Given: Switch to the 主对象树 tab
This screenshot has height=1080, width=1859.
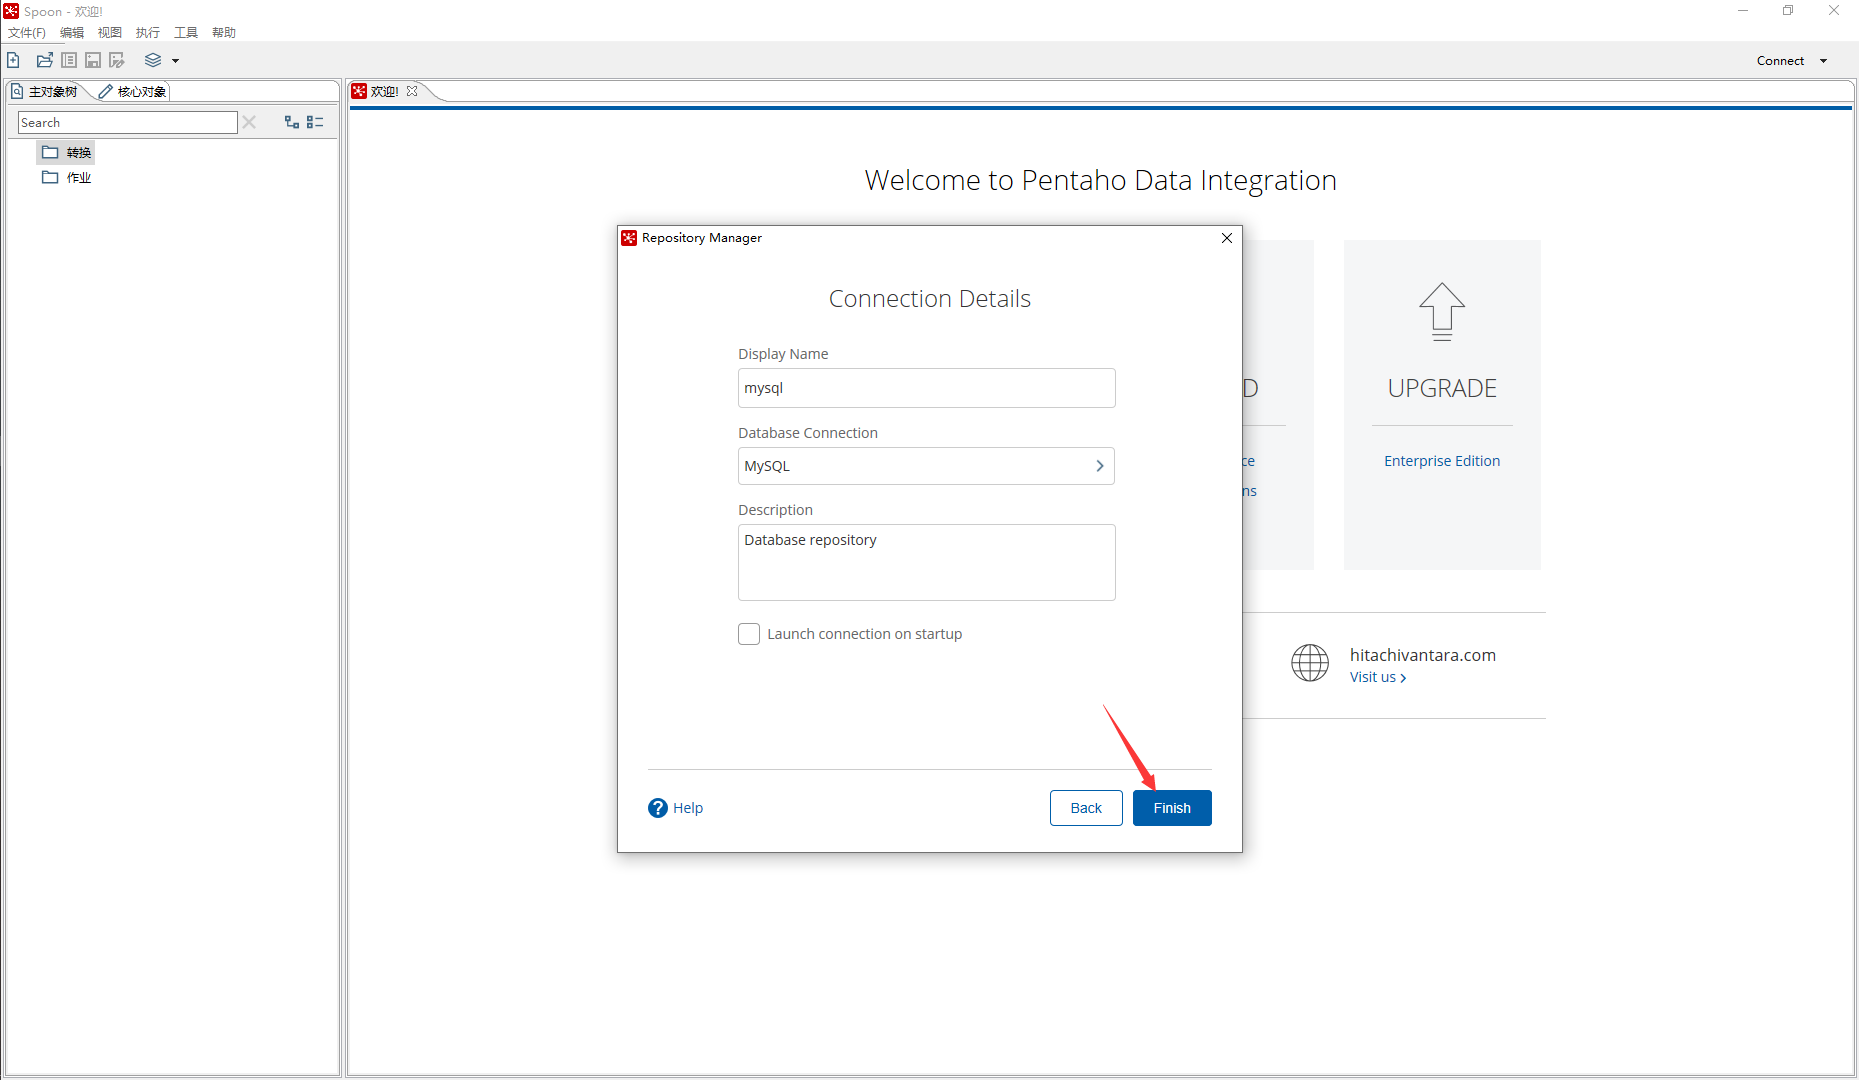Looking at the screenshot, I should click(x=45, y=91).
